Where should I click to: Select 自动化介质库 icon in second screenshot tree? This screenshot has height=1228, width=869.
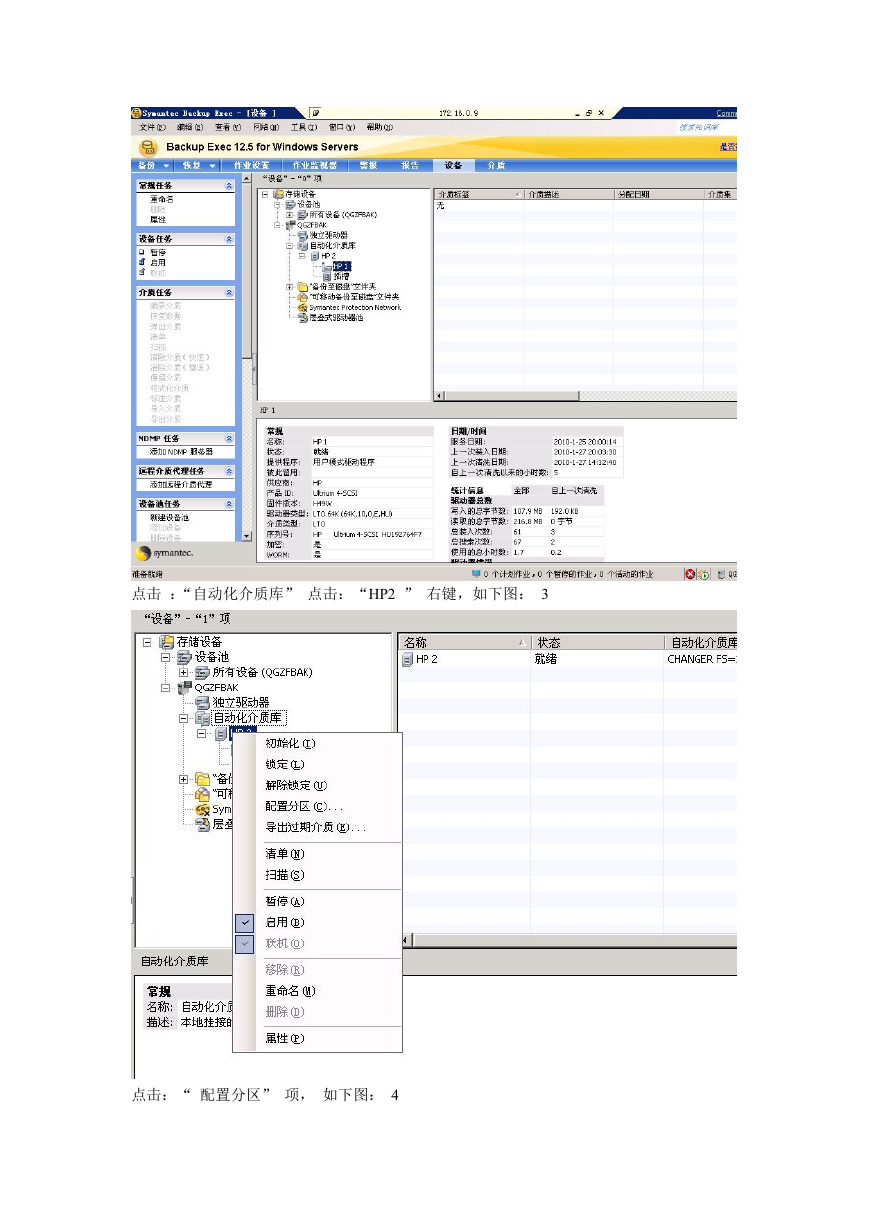(203, 718)
